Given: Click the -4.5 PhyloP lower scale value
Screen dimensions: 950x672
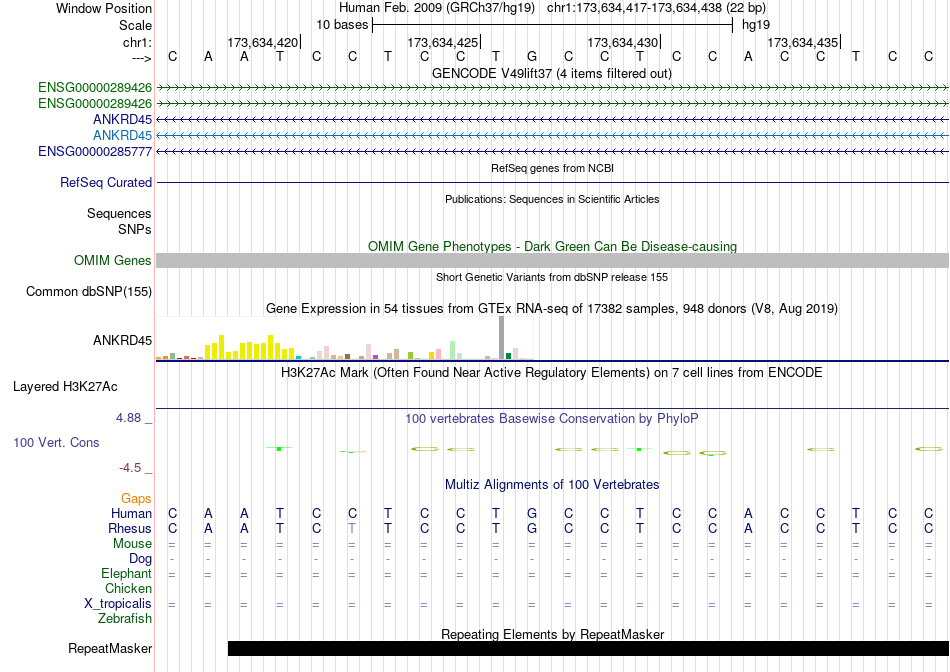Looking at the screenshot, I should point(130,468).
